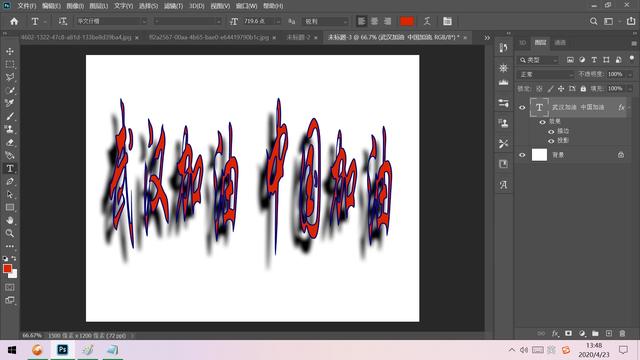Click the text color swatch in options bar
640x360 pixels.
pos(407,21)
